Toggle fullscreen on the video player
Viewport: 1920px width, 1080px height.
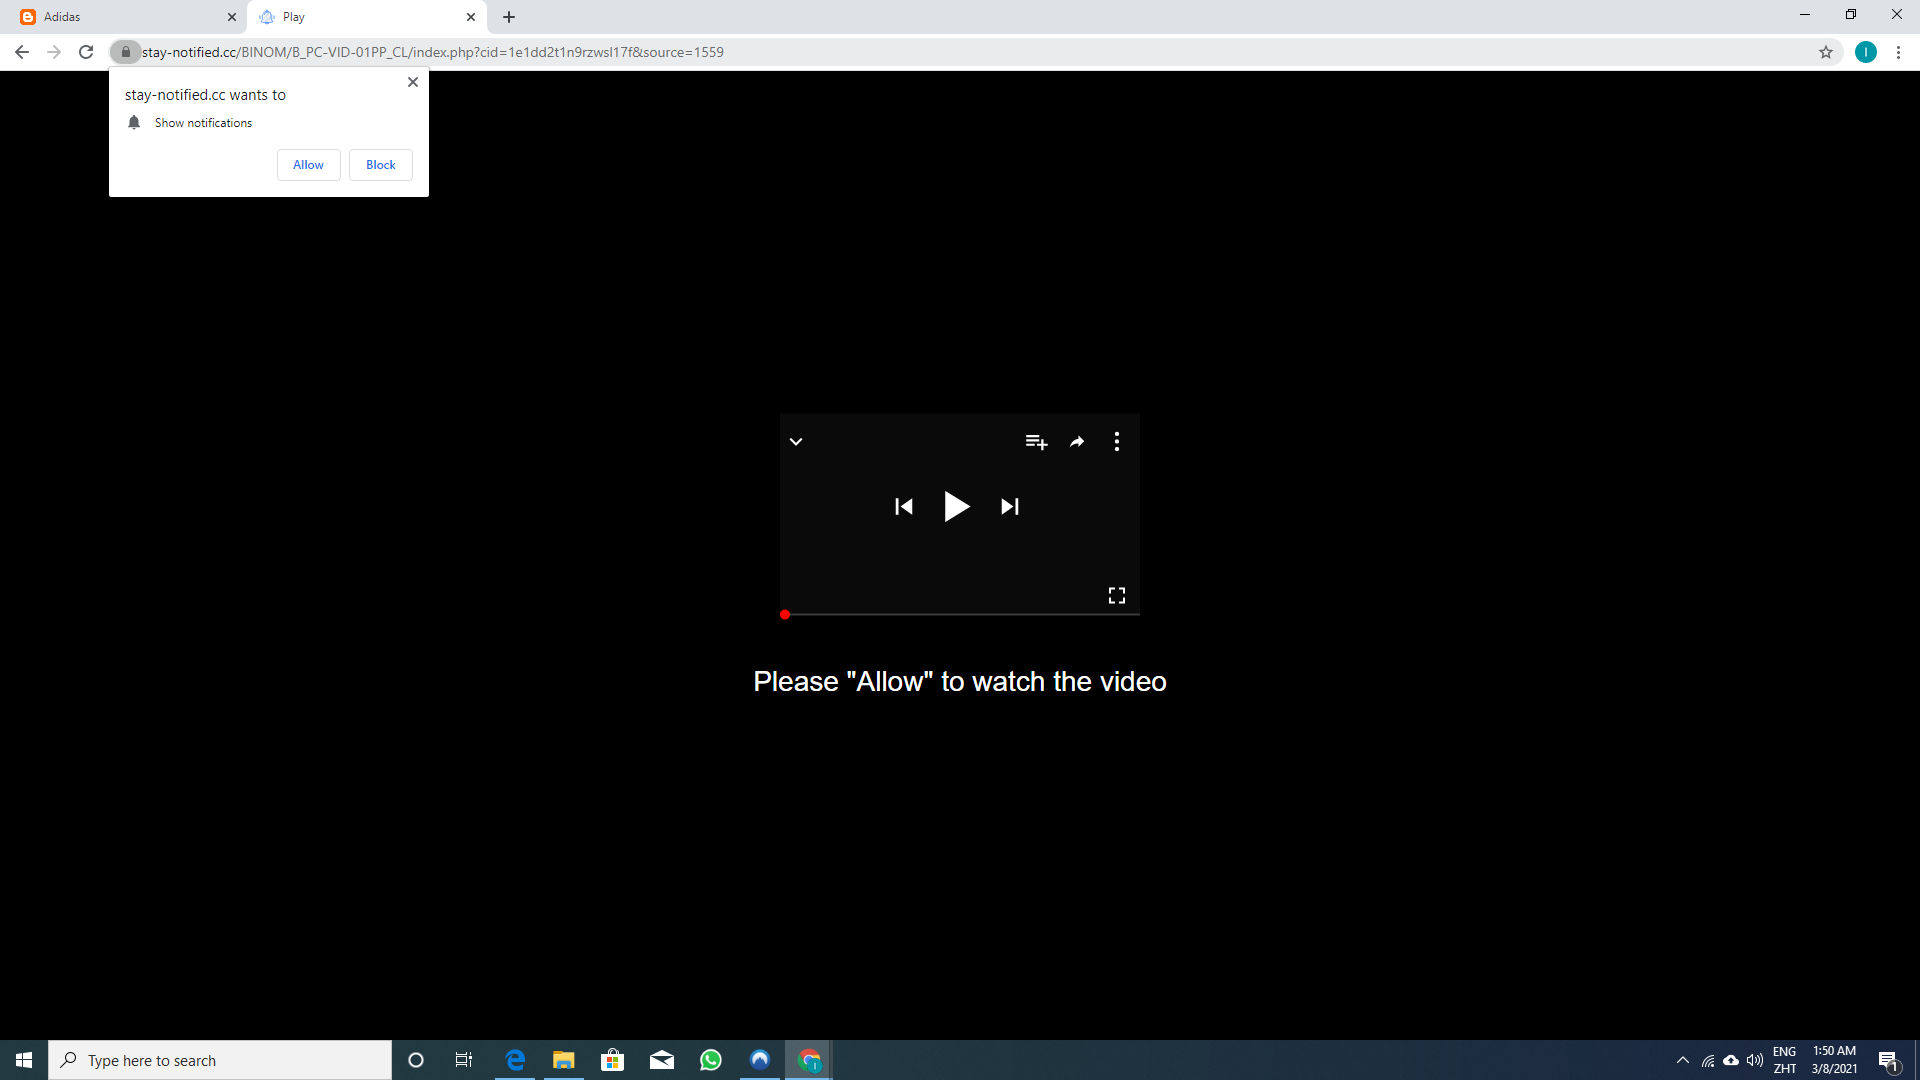pyautogui.click(x=1117, y=596)
